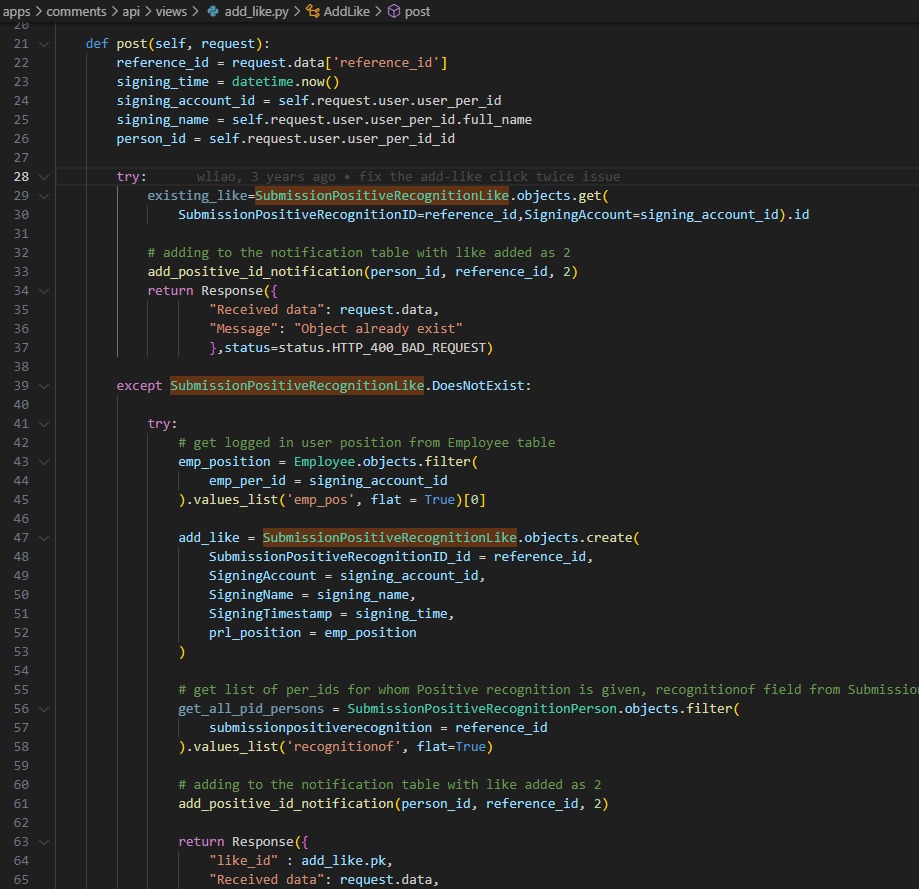Click "Received data" string on line 65
Viewport: 919px width, 889px height.
(x=267, y=880)
